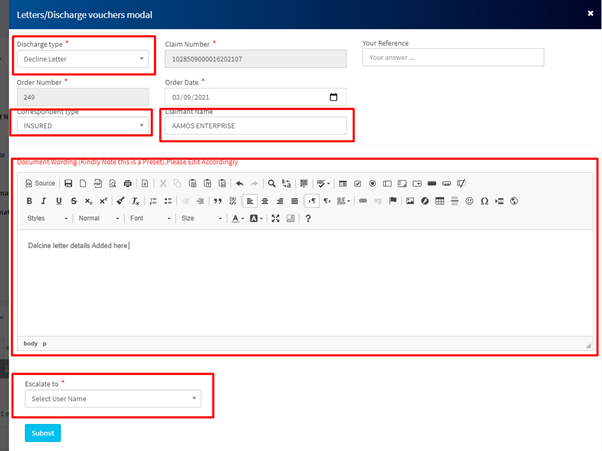
Task: Expand the Escalate to user dropdown
Action: coord(112,399)
